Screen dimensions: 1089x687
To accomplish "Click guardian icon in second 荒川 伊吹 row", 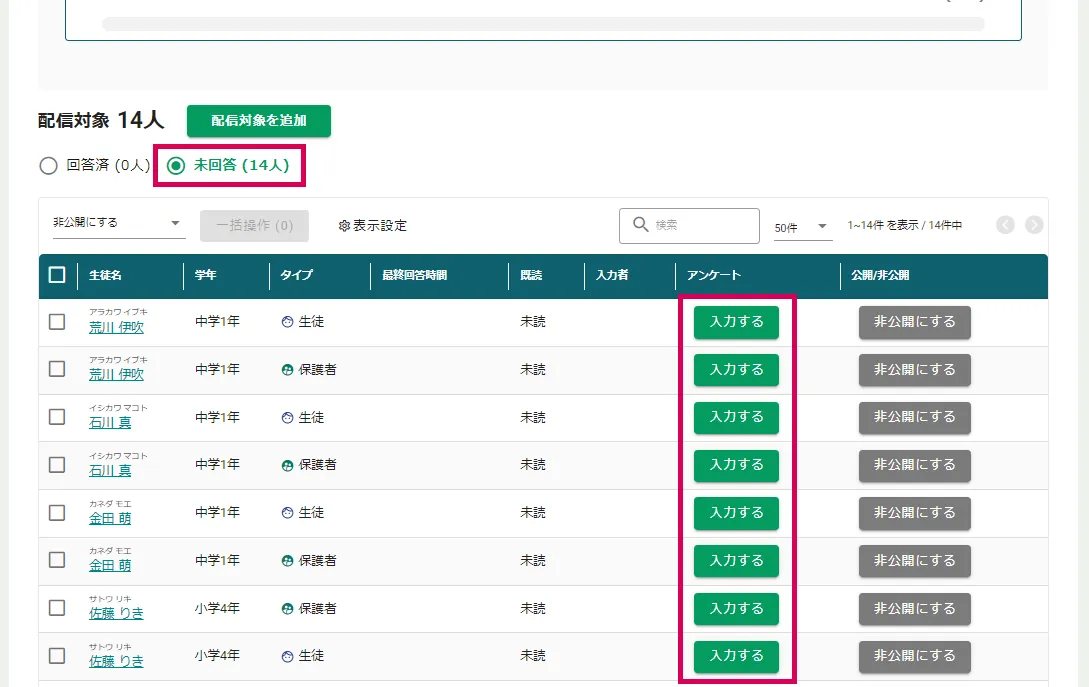I will pyautogui.click(x=288, y=370).
